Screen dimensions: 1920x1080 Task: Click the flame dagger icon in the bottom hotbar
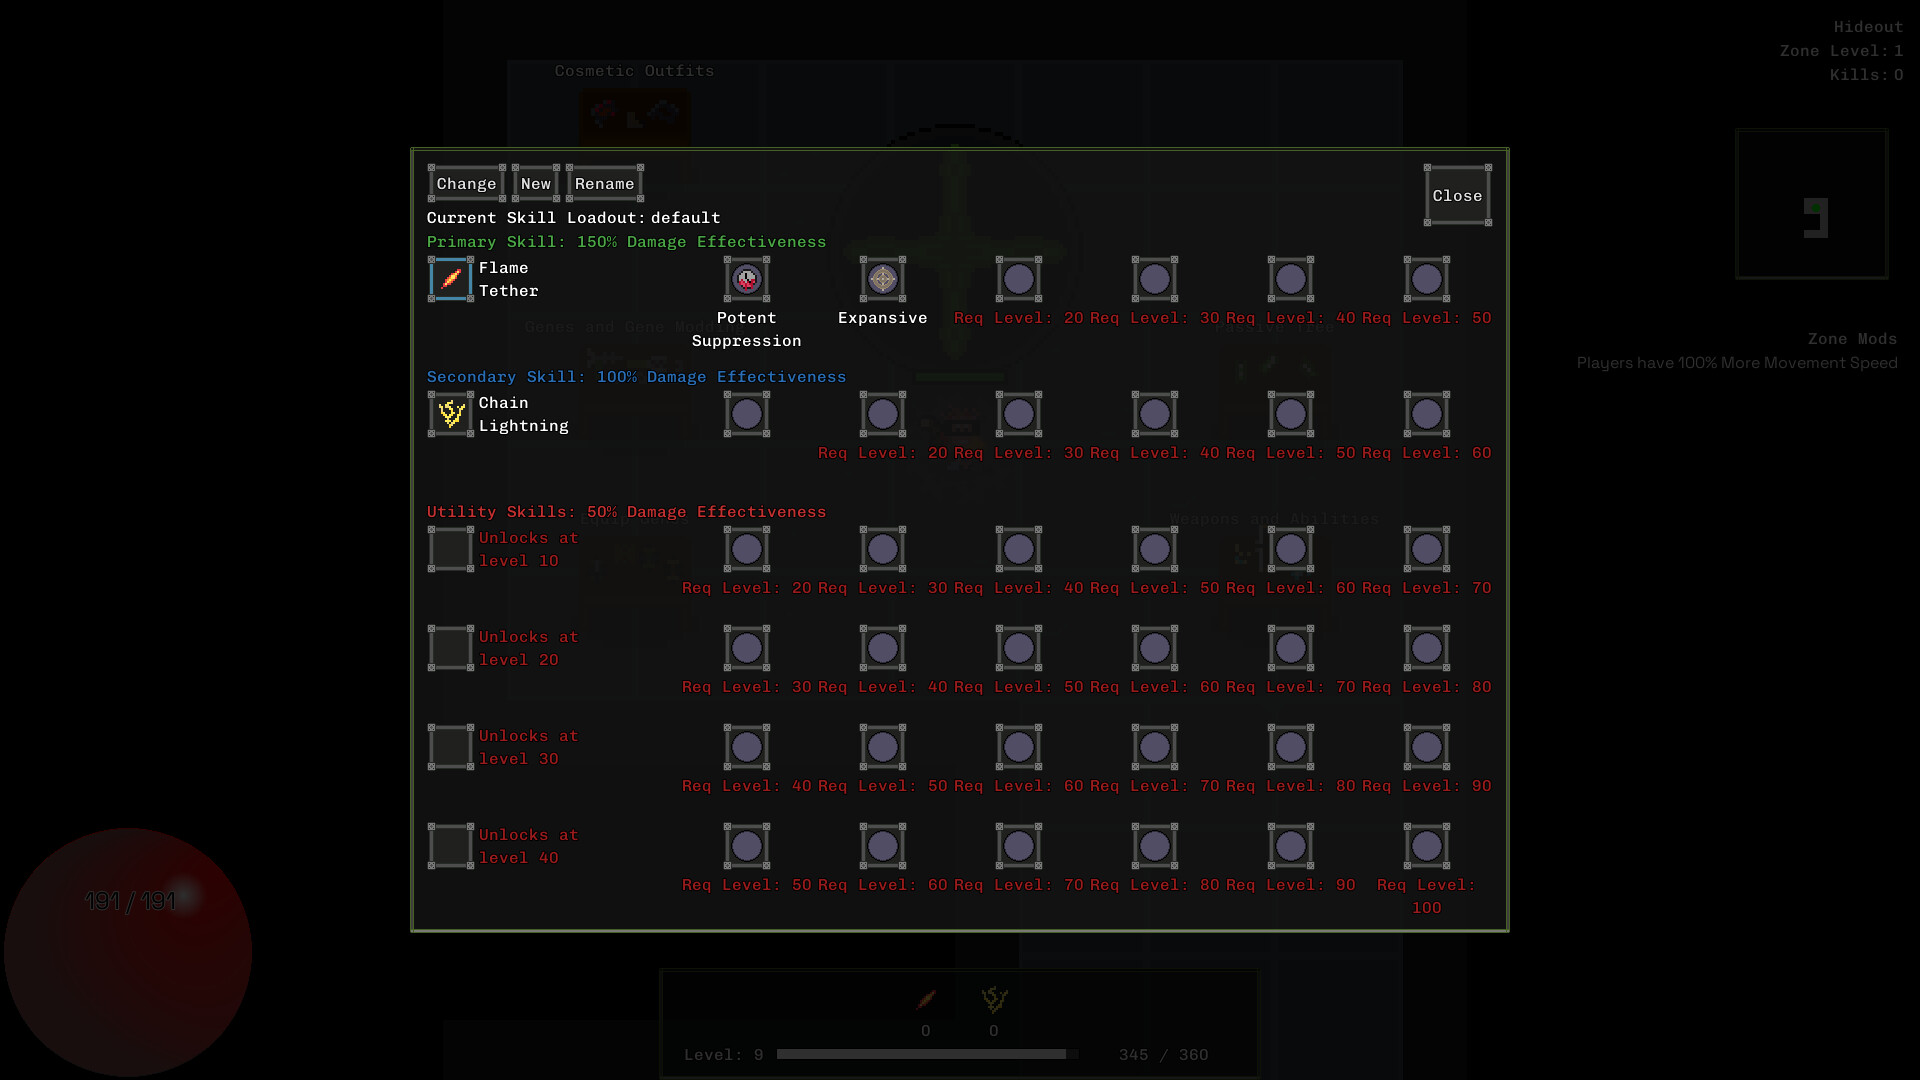click(925, 1000)
